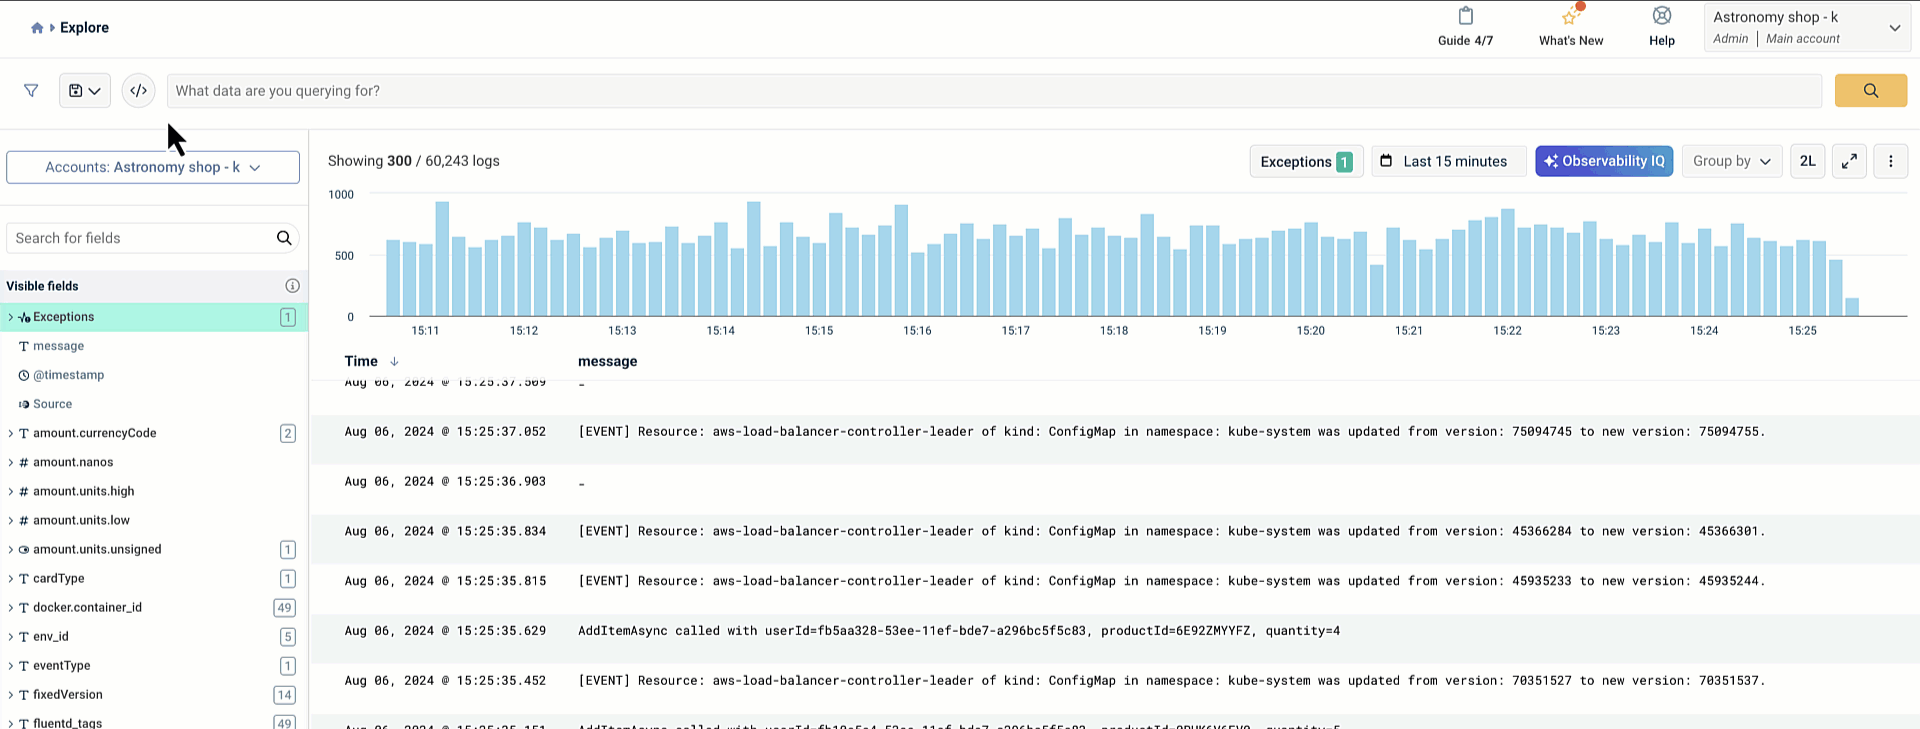Open Help lifebuoy icon

point(1662,16)
